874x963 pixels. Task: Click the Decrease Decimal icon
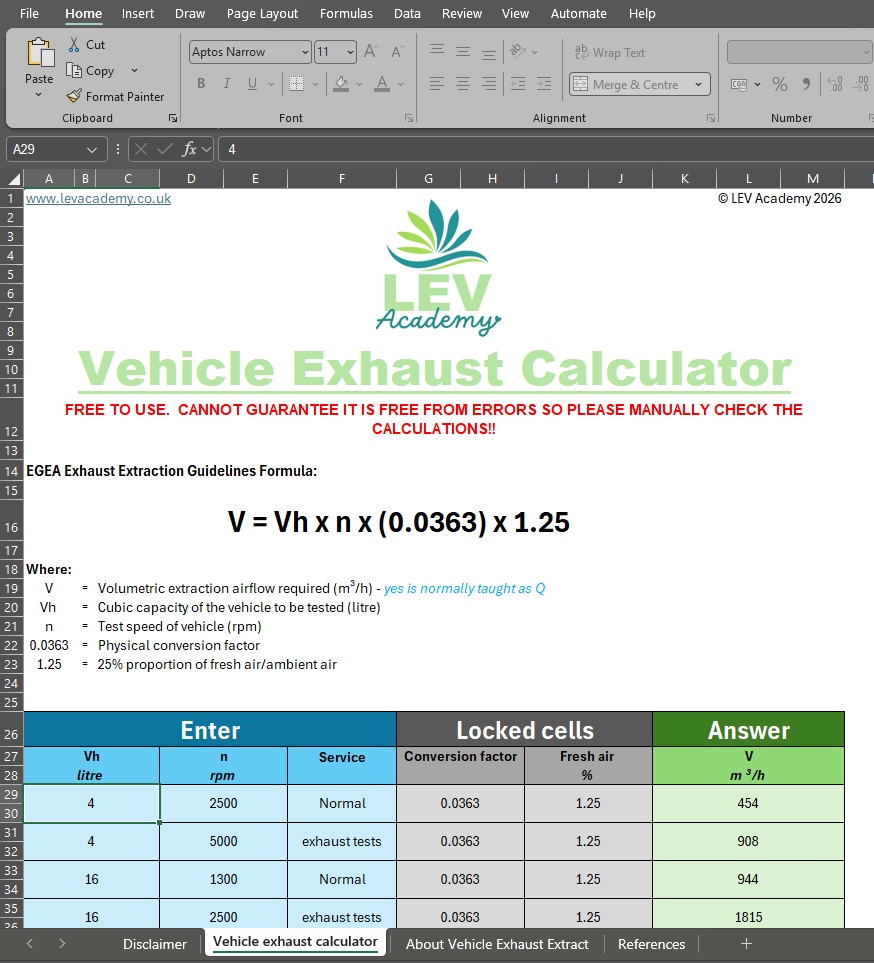(861, 84)
